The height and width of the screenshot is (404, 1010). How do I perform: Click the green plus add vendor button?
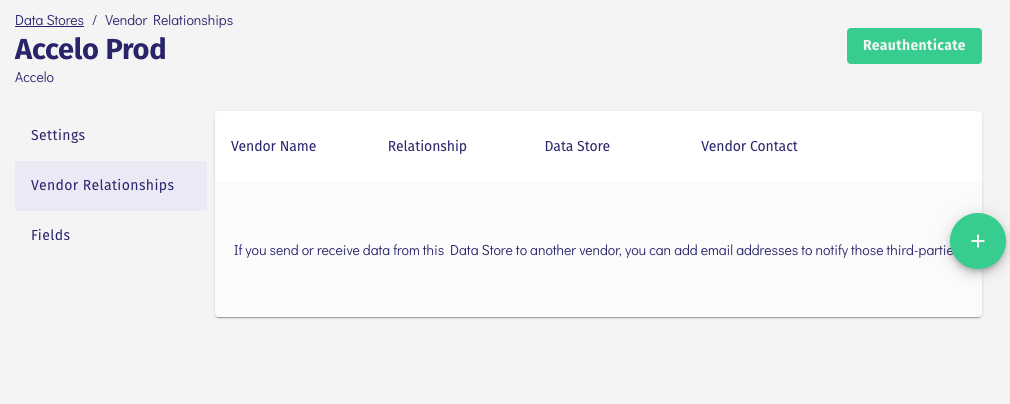(x=977, y=241)
